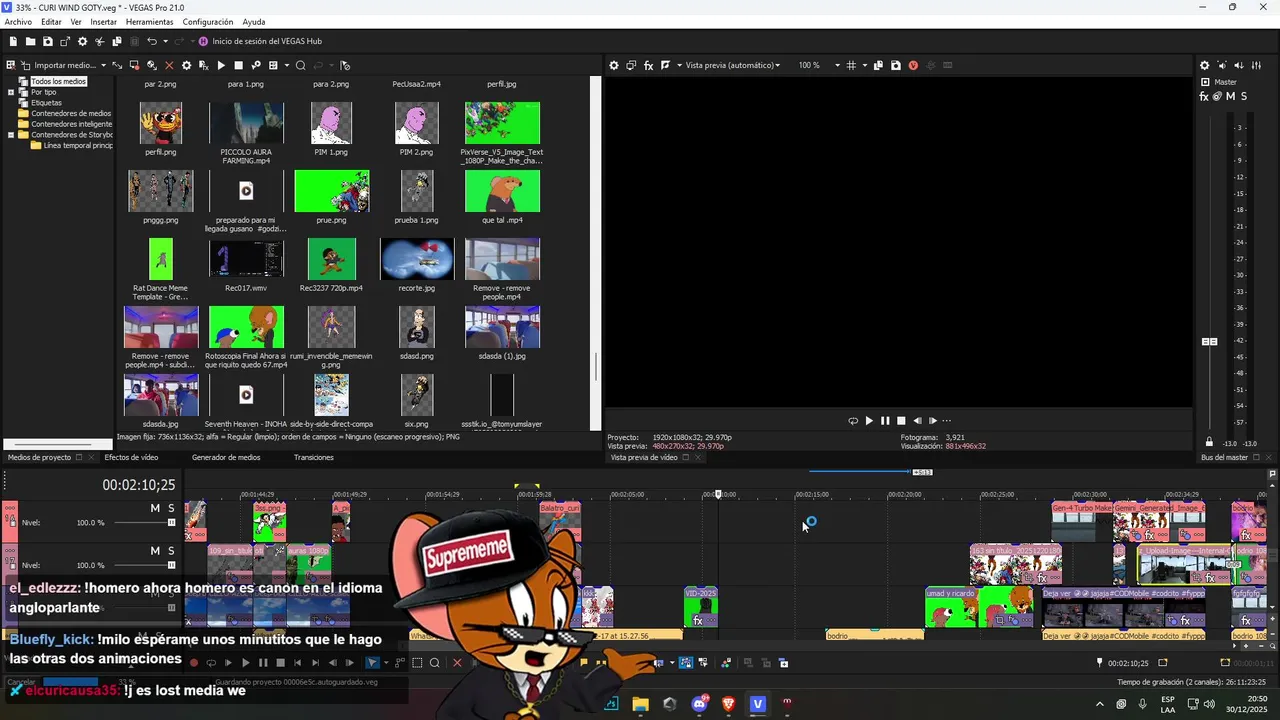Open preview properties gear icon
The width and height of the screenshot is (1280, 720).
tap(614, 65)
